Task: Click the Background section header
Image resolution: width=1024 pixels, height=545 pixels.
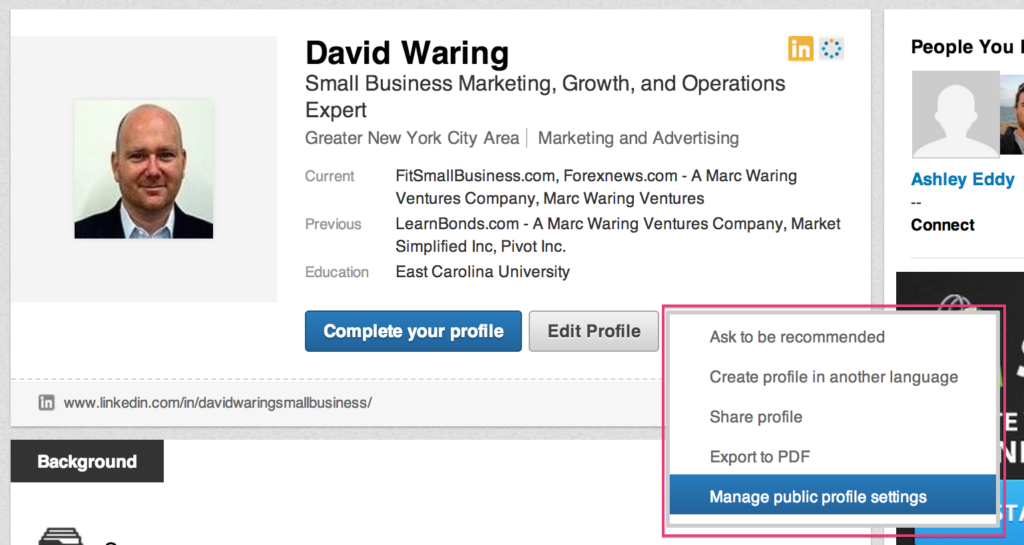Action: [87, 461]
